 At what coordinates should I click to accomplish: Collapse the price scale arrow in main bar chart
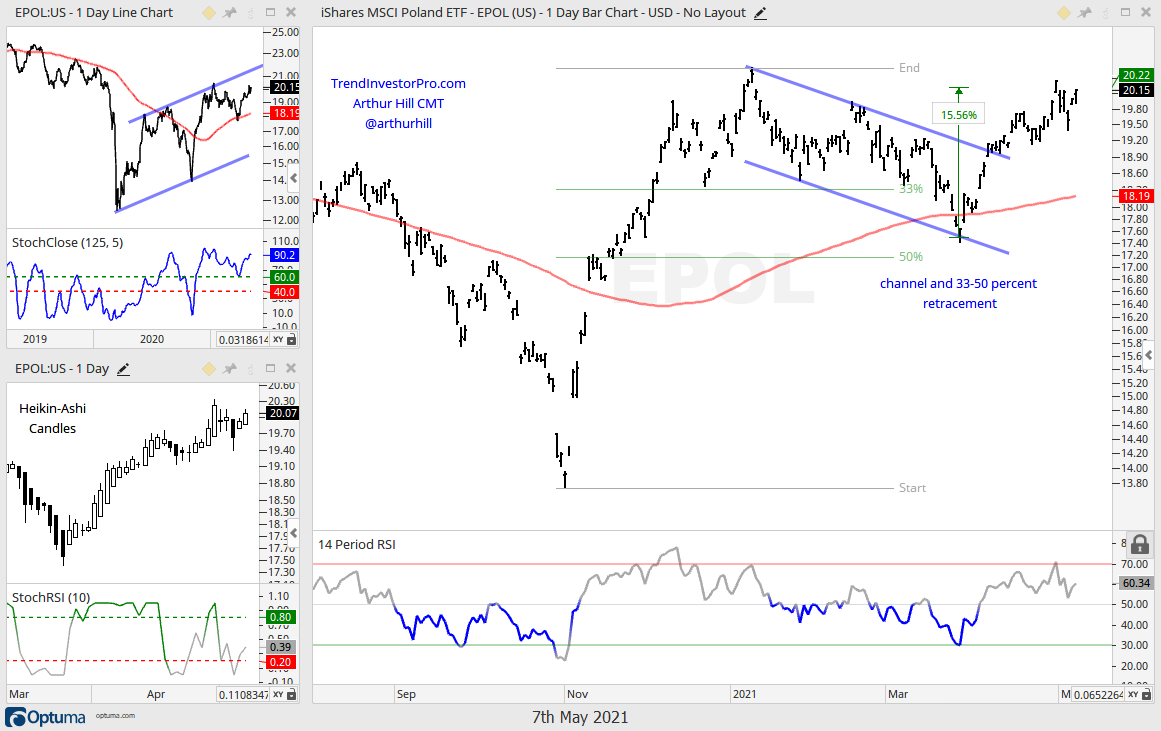1148,356
